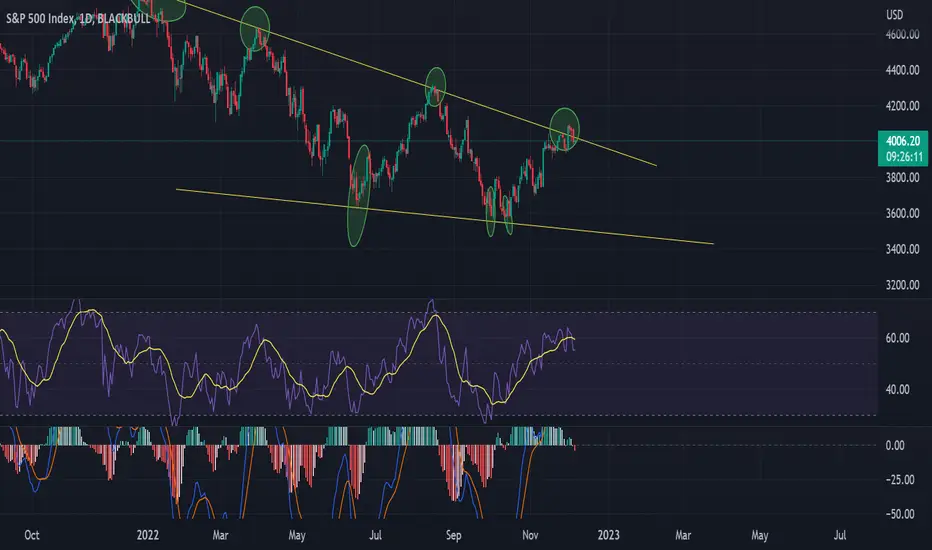Image resolution: width=932 pixels, height=550 pixels.
Task: Click the 1D interval label in title
Action: (86, 18)
